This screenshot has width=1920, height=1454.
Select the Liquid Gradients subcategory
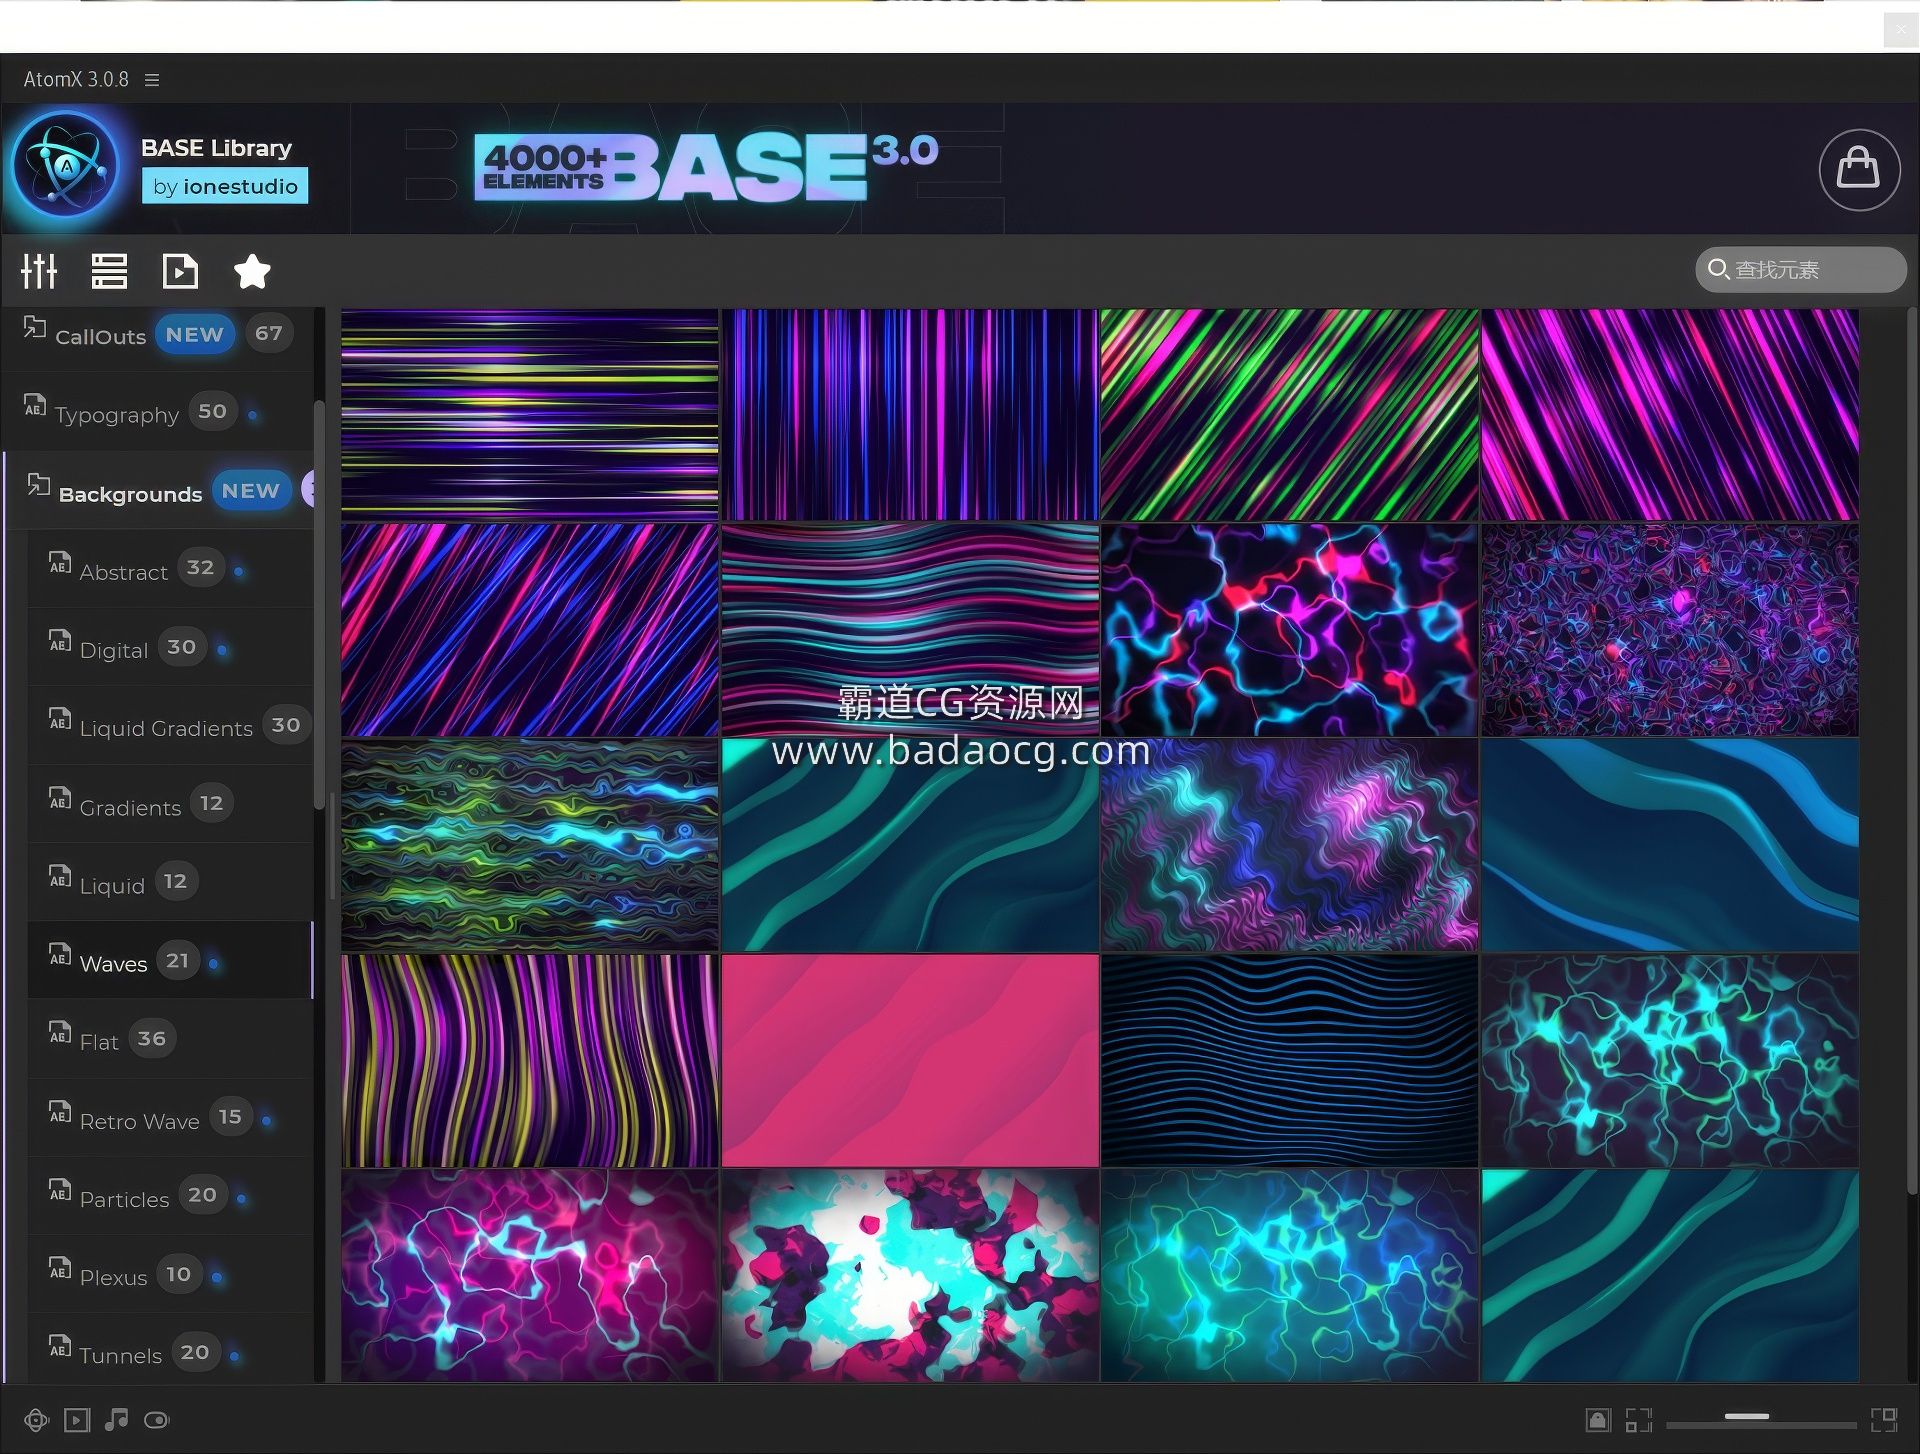pos(170,726)
